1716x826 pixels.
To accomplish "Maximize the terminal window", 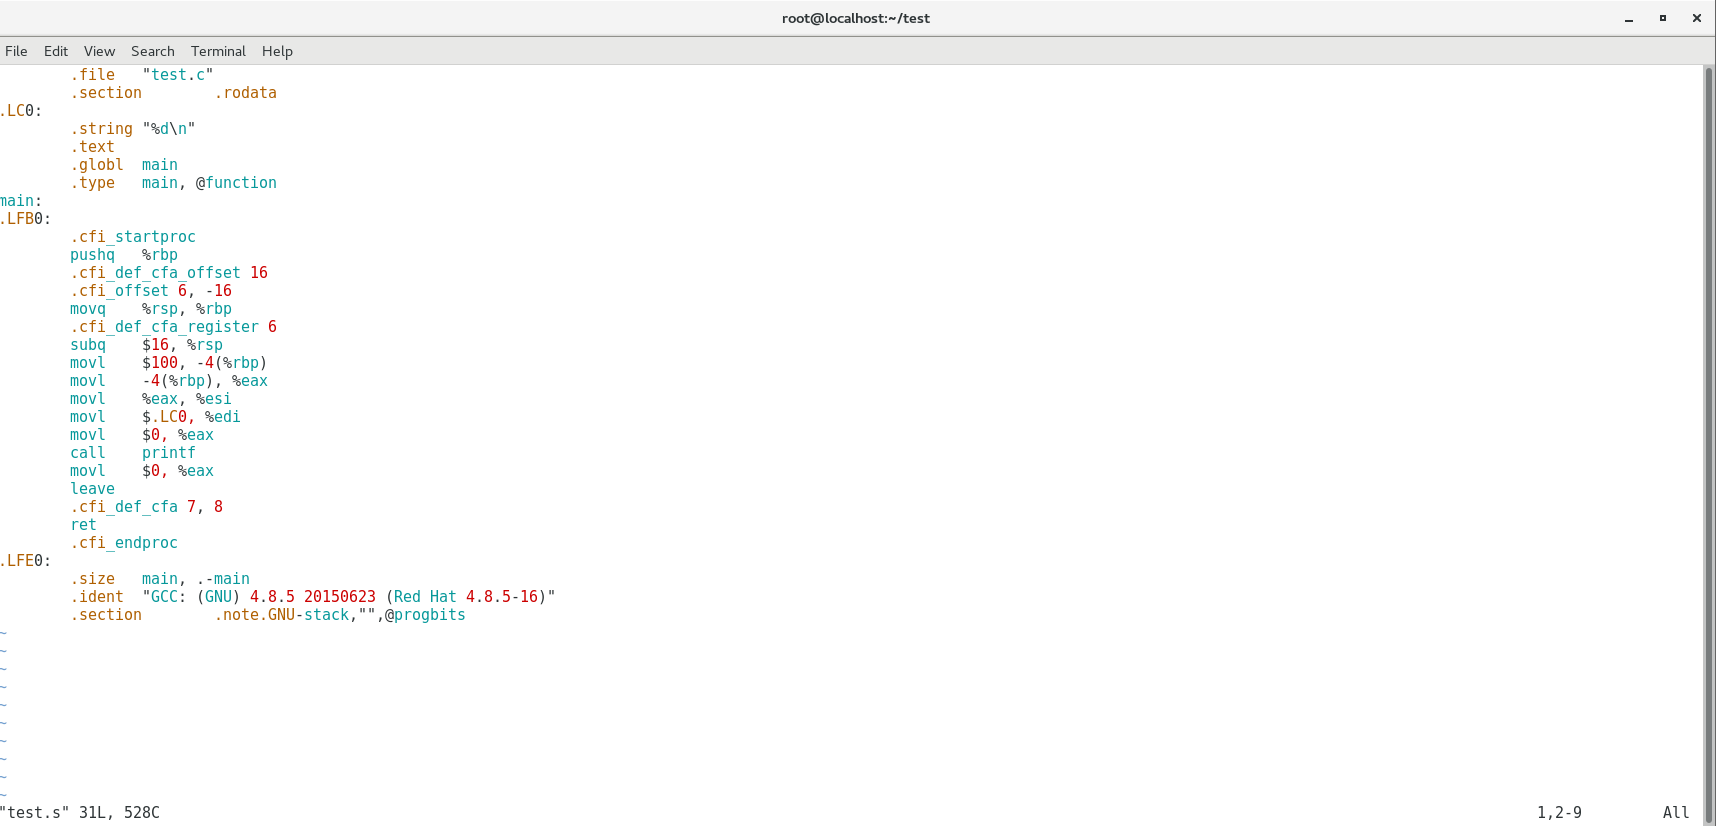I will tap(1663, 18).
